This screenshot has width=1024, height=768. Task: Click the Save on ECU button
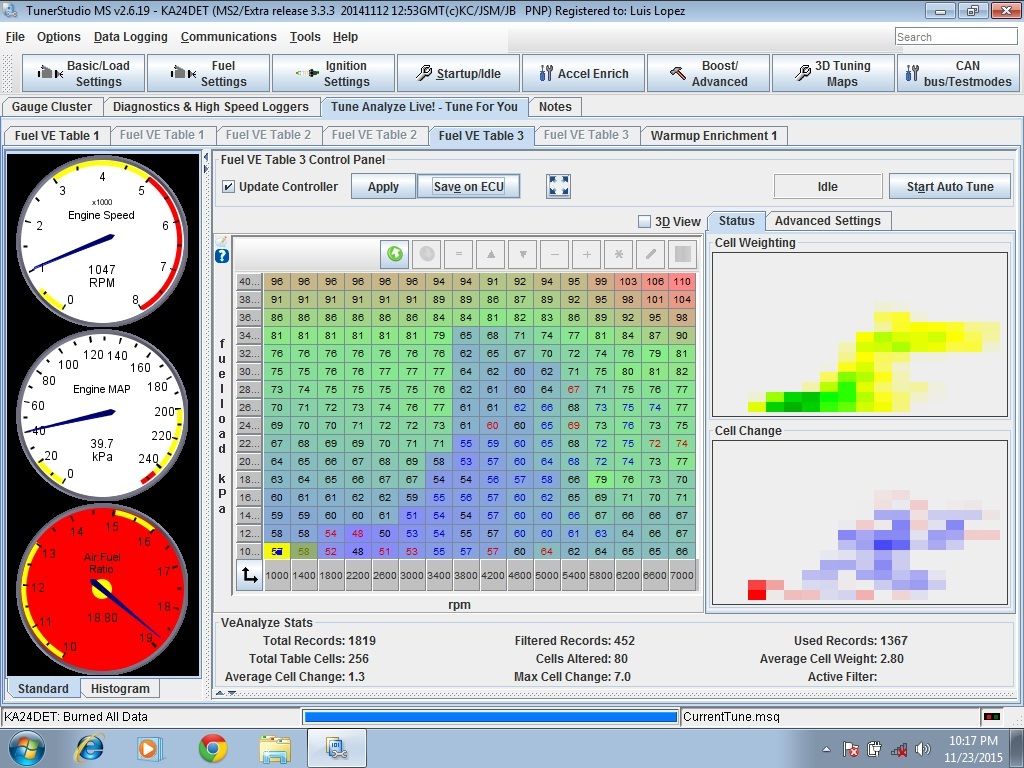(469, 187)
